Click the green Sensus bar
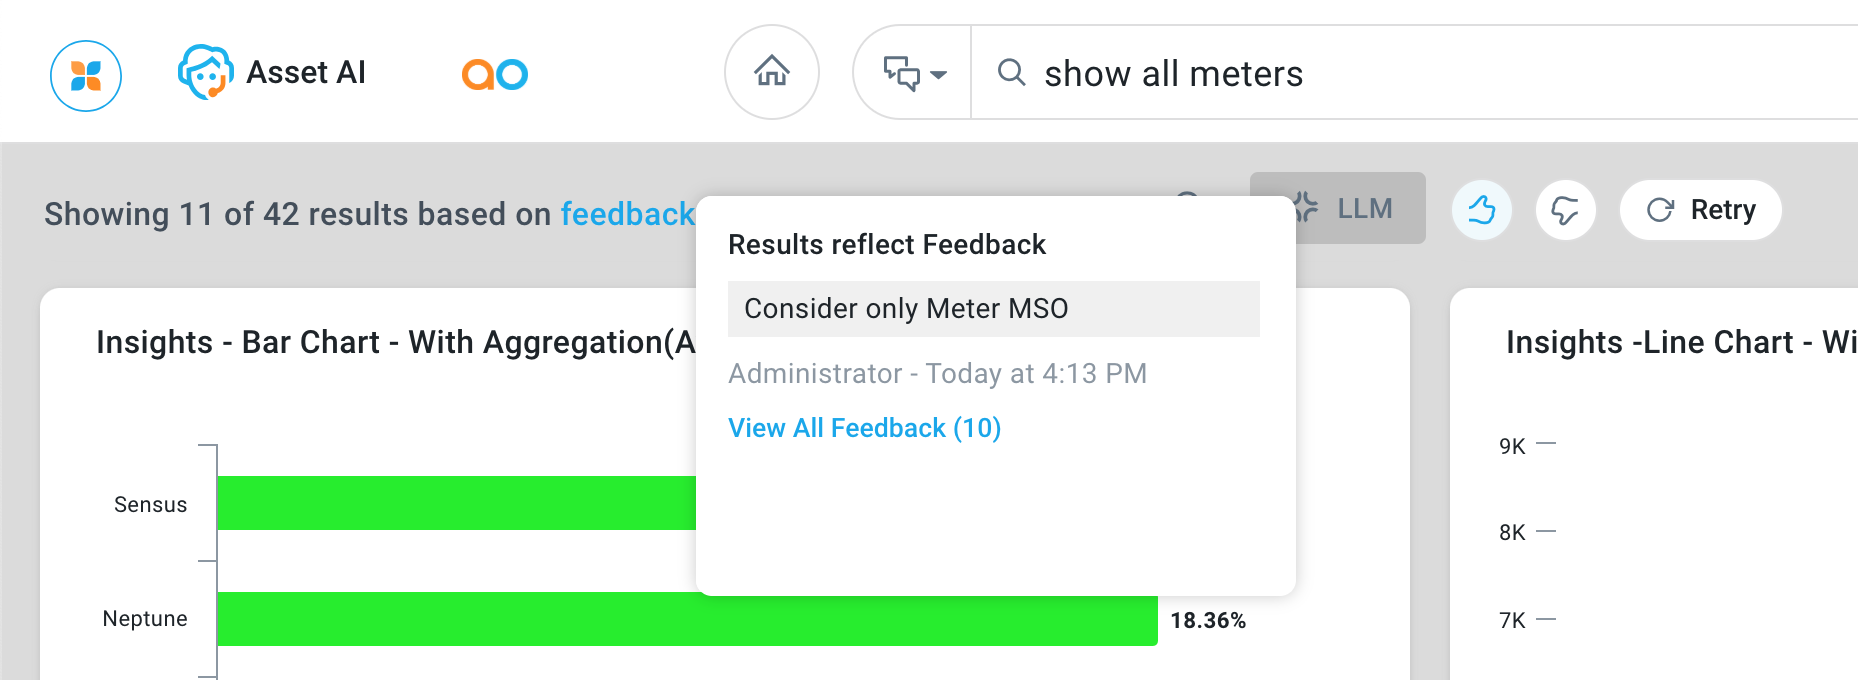 click(456, 503)
